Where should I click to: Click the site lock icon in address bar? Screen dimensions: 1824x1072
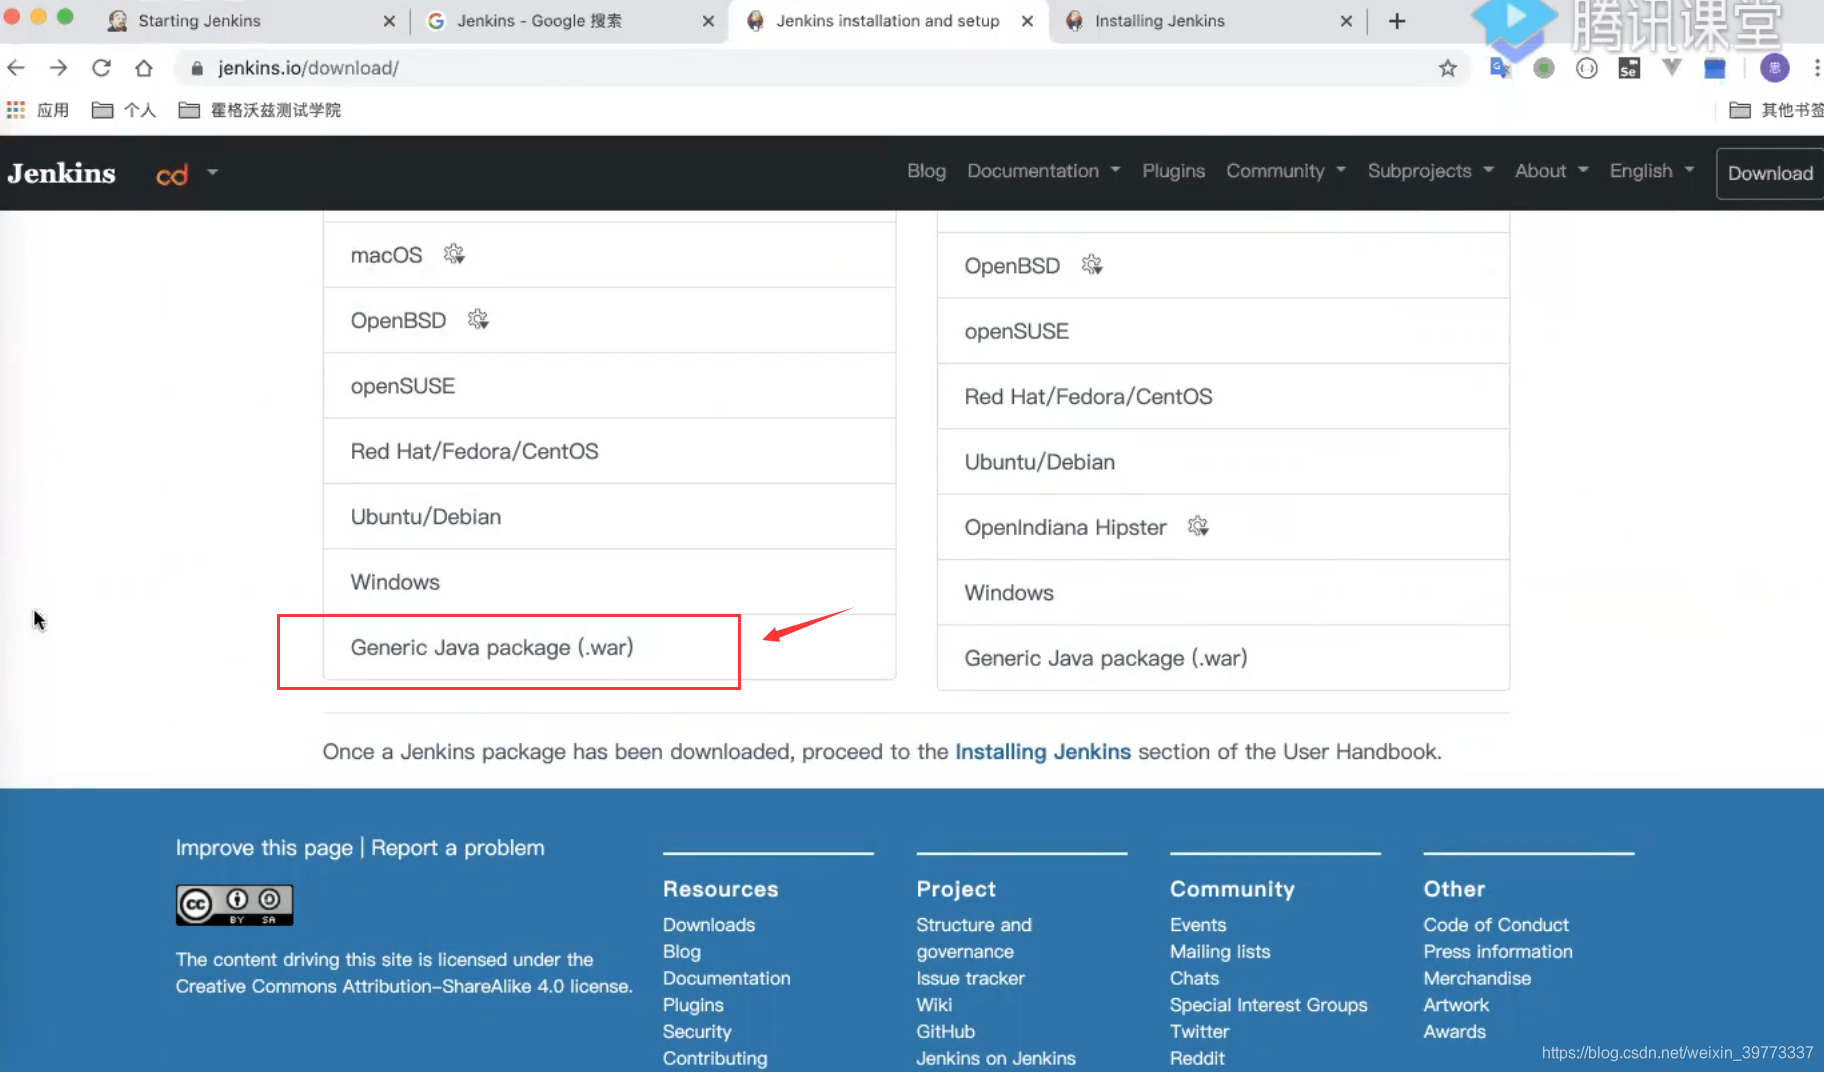(x=197, y=68)
